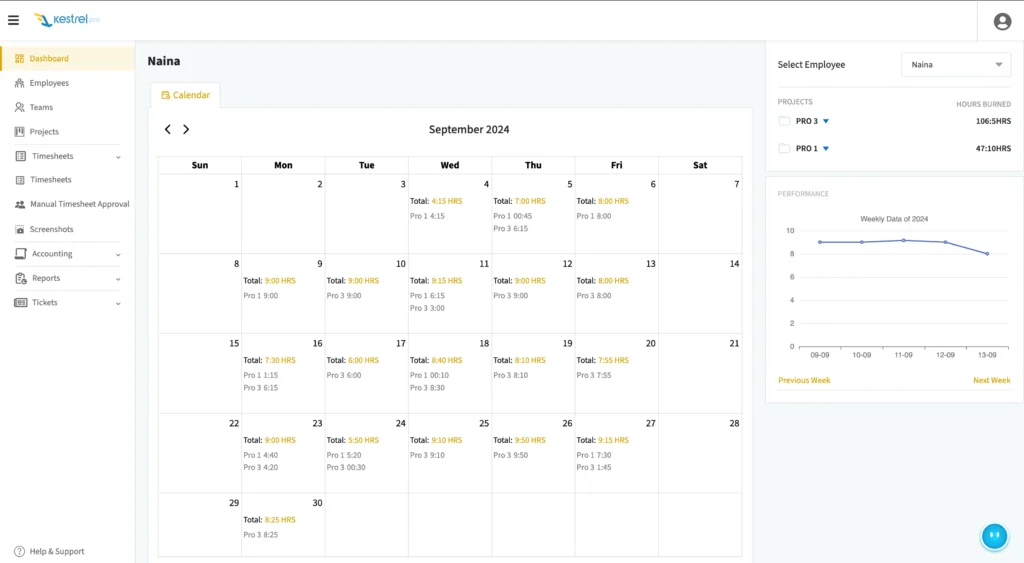This screenshot has height=563, width=1024.
Task: Check the PRO 3 project checkbox
Action: point(784,121)
